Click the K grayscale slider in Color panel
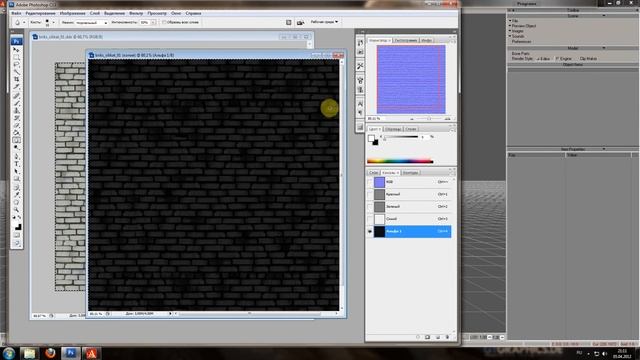 (401, 137)
